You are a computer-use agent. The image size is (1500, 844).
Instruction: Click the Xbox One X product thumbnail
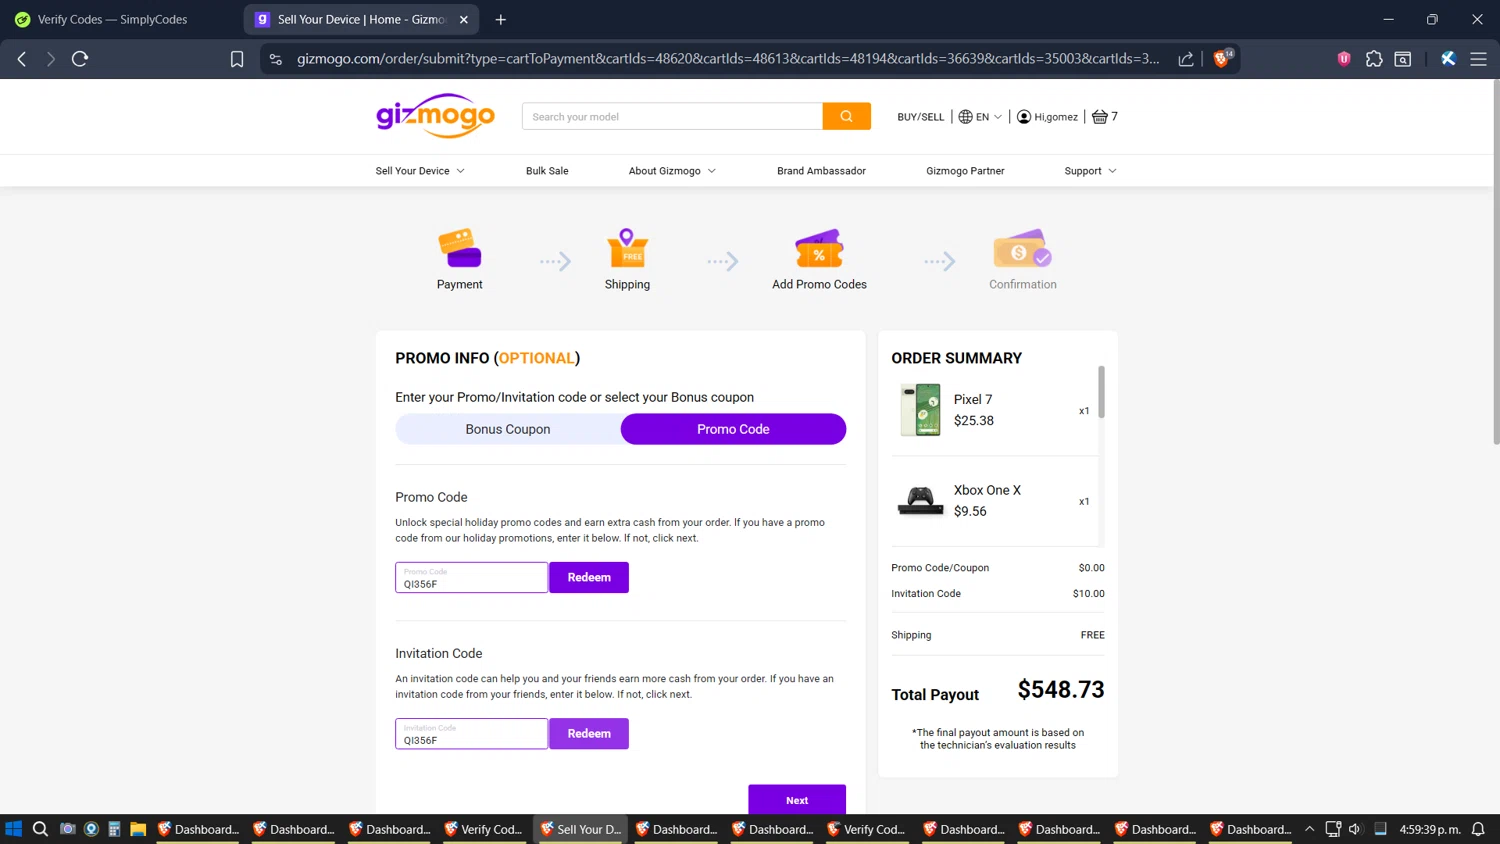(920, 500)
